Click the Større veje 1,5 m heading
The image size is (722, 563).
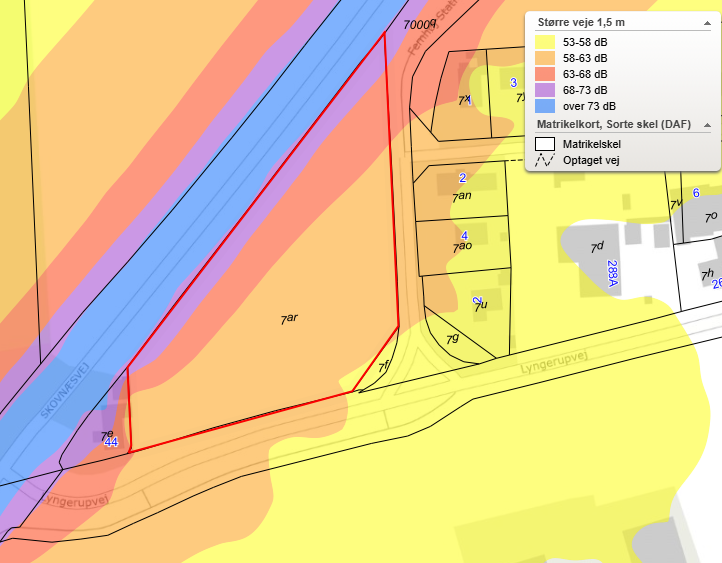click(582, 21)
